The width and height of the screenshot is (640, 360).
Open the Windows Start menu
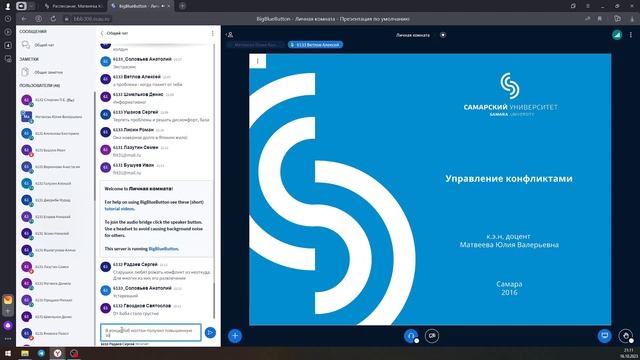tap(8, 353)
